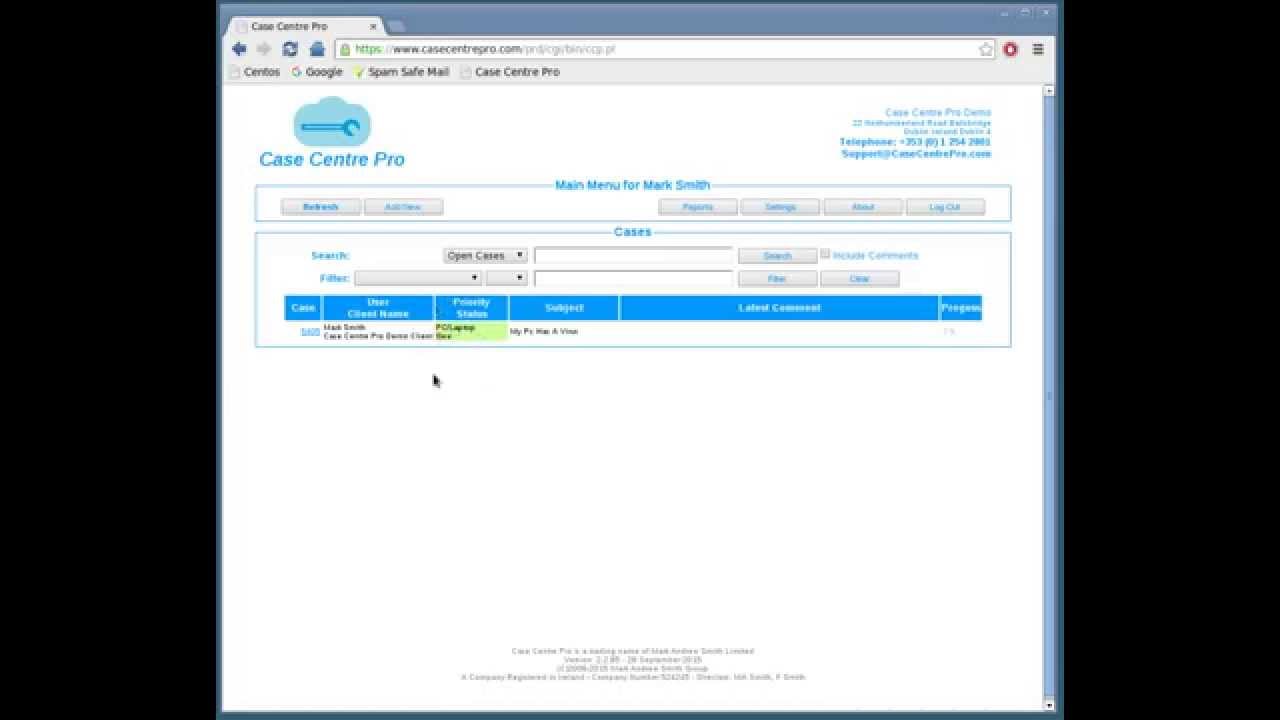Click the browser forward arrow
The width and height of the screenshot is (1280, 720).
tap(264, 49)
